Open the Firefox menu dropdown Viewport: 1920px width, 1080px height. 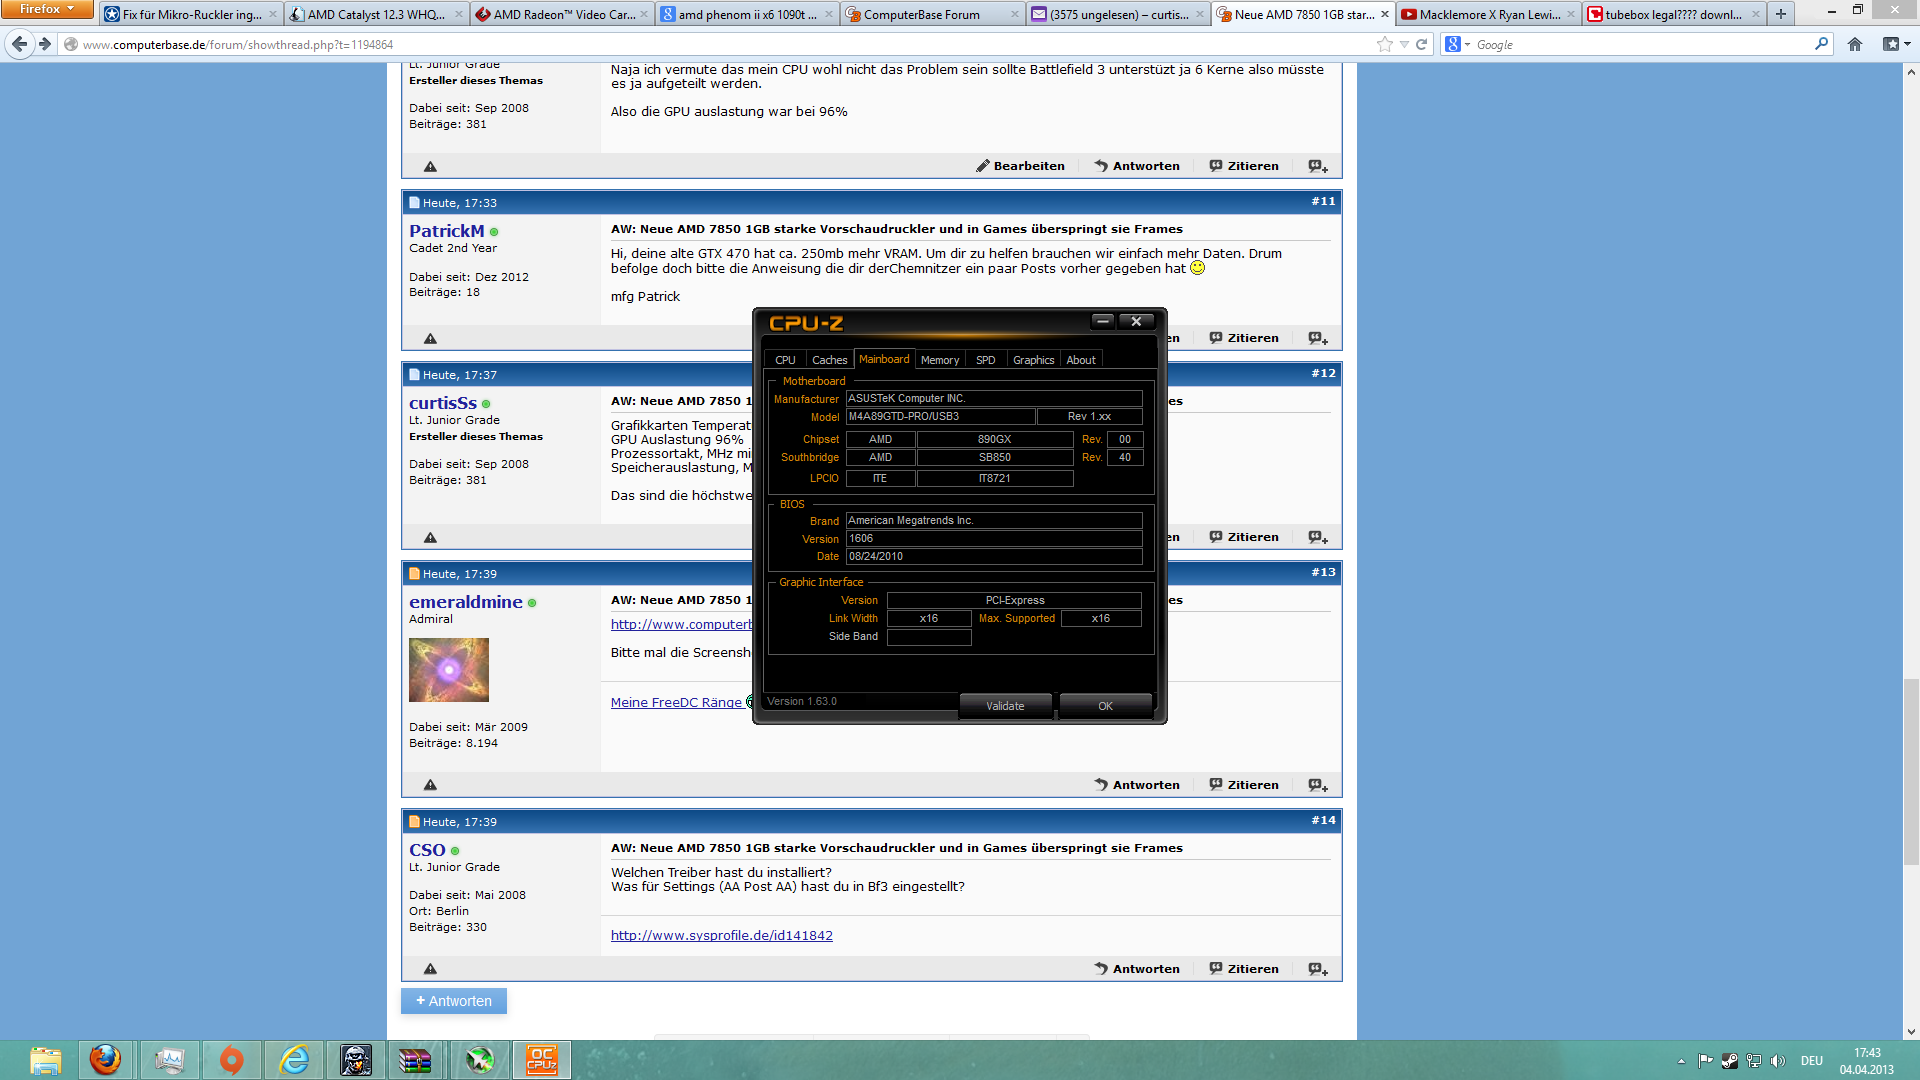(46, 9)
